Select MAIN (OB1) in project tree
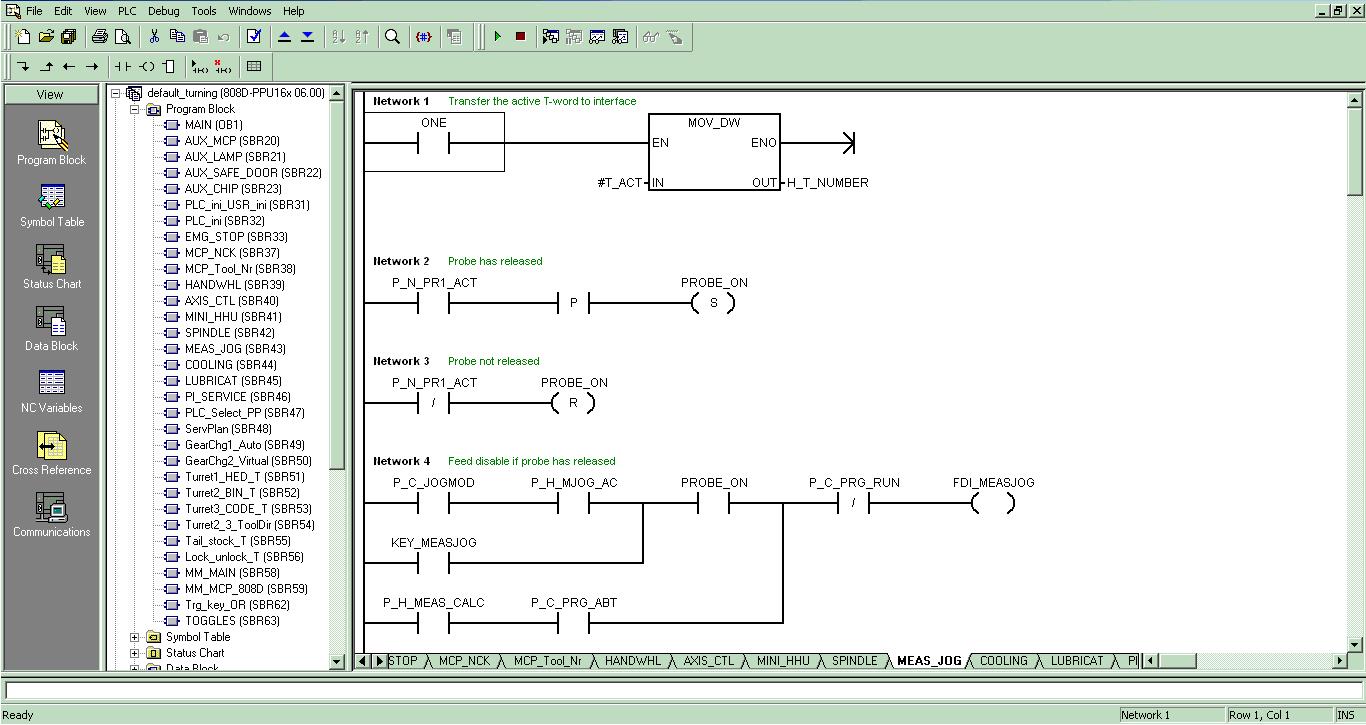Screen dimensions: 1366x725 (x=213, y=125)
